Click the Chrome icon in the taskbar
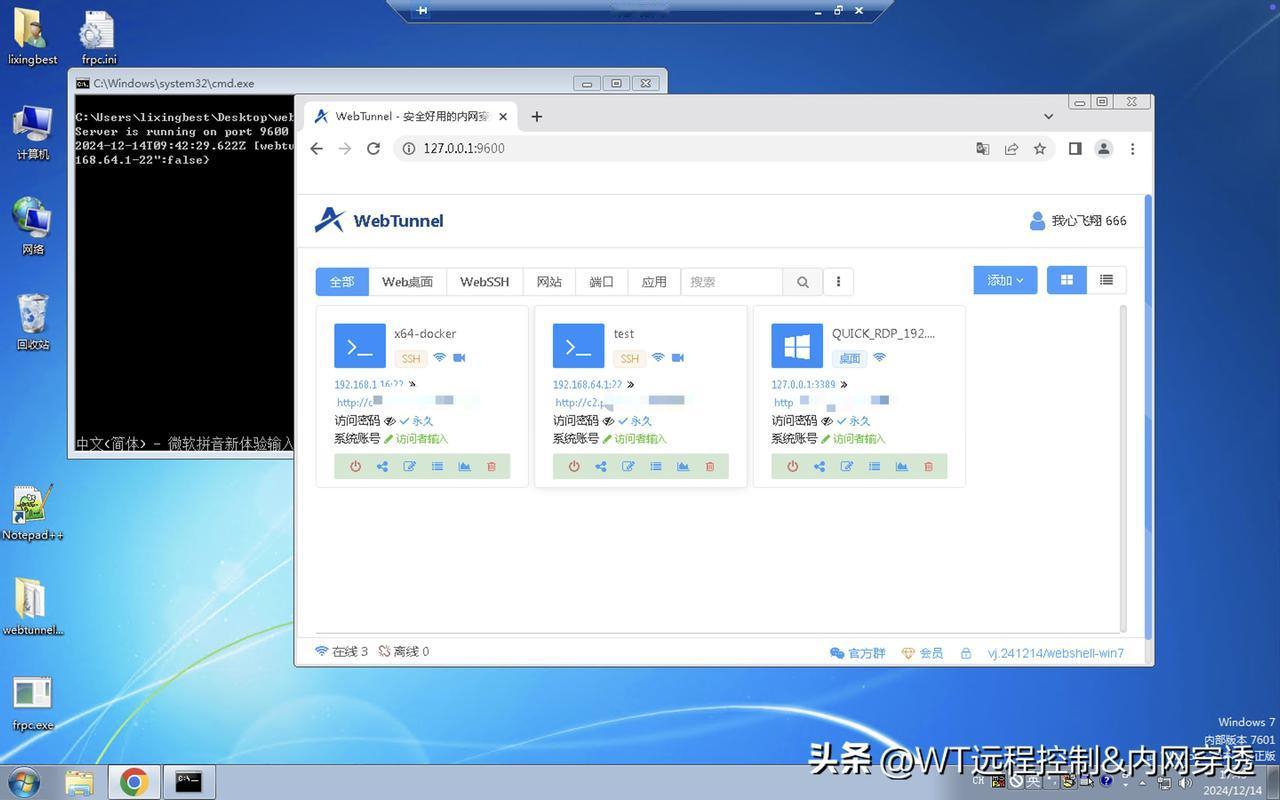The image size is (1280, 800). click(x=134, y=781)
